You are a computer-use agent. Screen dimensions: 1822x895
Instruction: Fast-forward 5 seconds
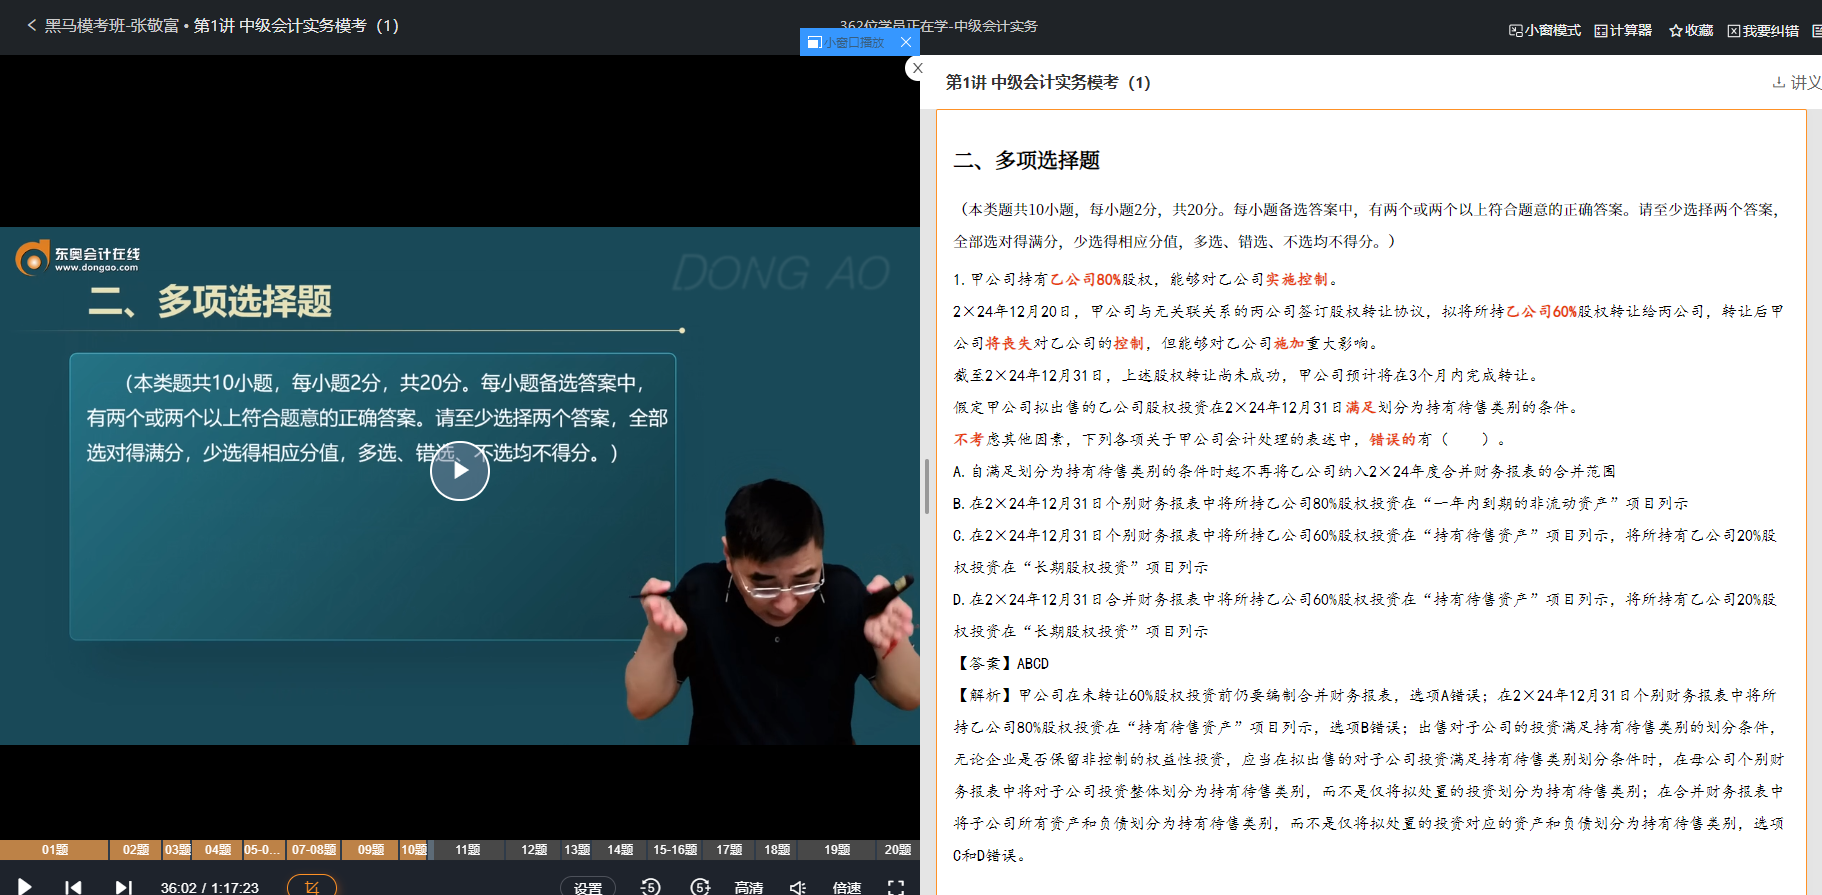[x=700, y=887]
